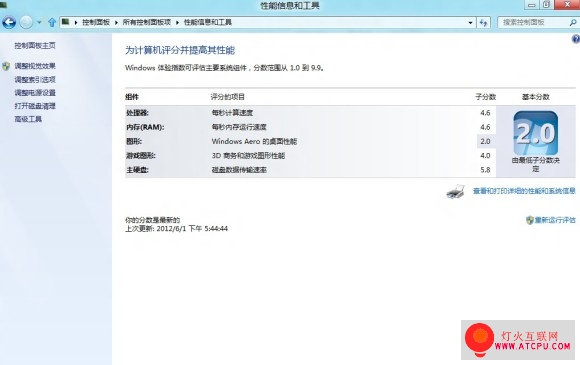Select 性能信息和工具 in the breadcrumb
This screenshot has height=365, width=580.
pos(208,22)
